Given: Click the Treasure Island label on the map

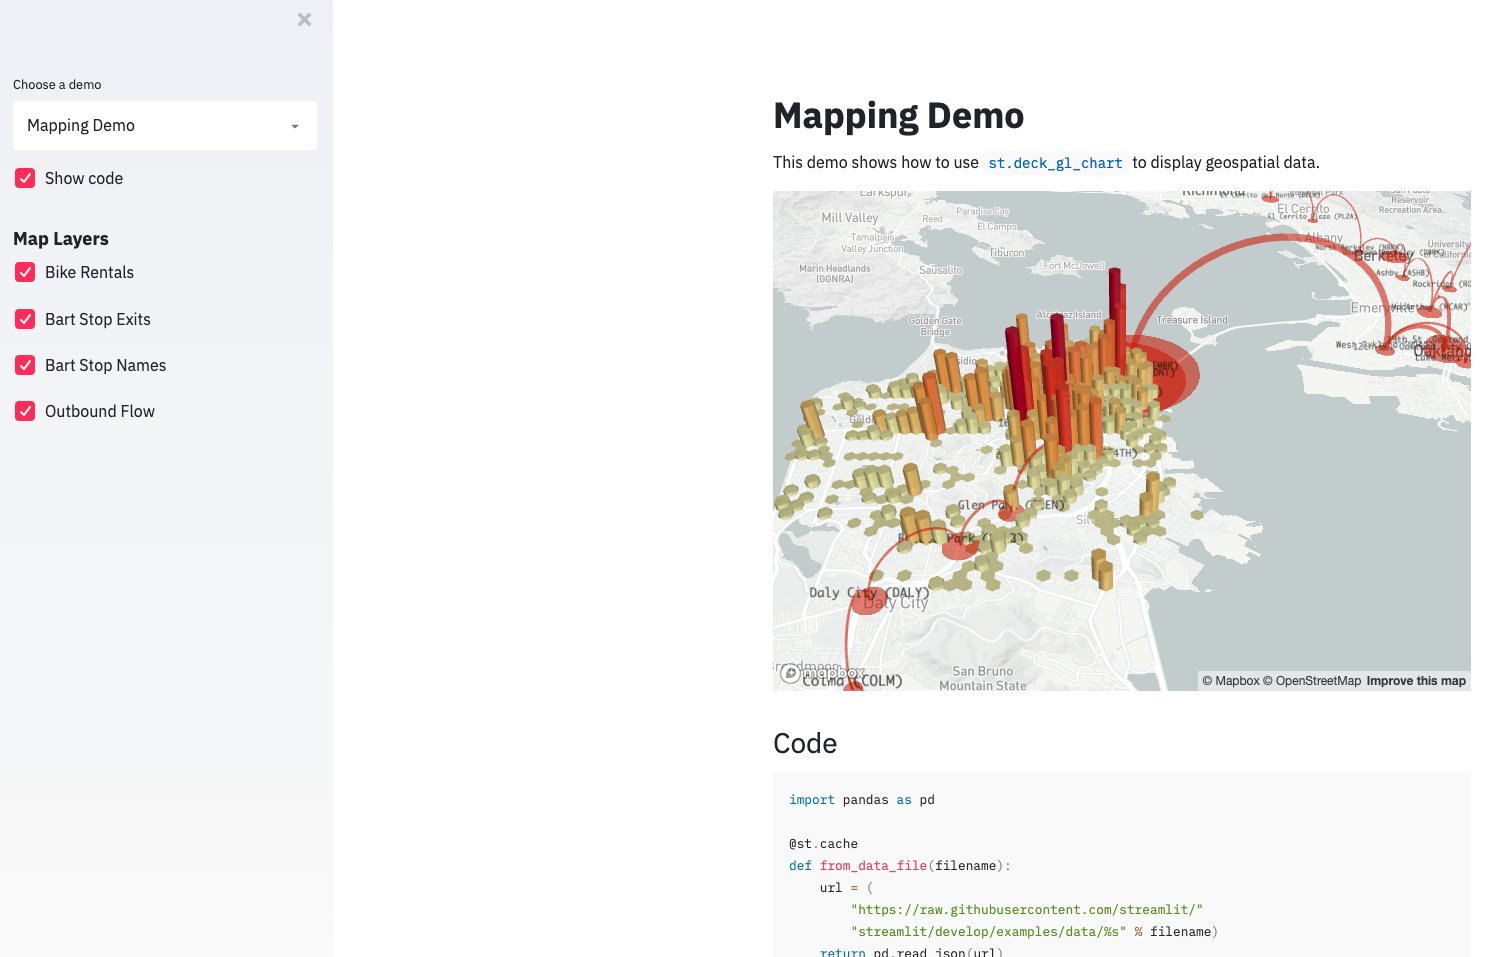Looking at the screenshot, I should [1191, 320].
